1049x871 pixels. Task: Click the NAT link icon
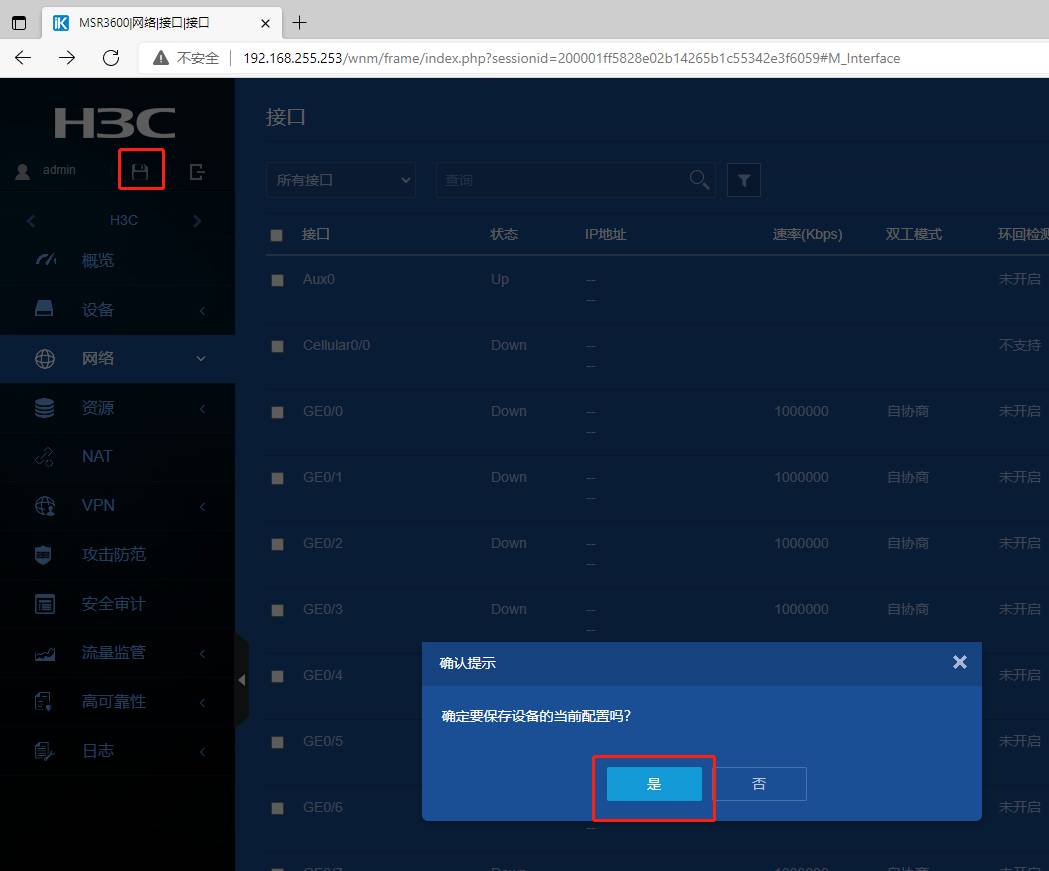click(44, 457)
